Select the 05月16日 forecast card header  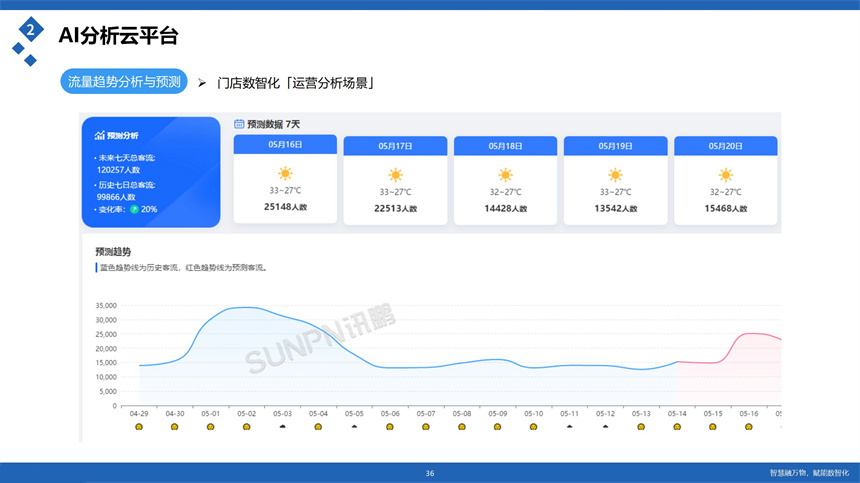click(285, 144)
